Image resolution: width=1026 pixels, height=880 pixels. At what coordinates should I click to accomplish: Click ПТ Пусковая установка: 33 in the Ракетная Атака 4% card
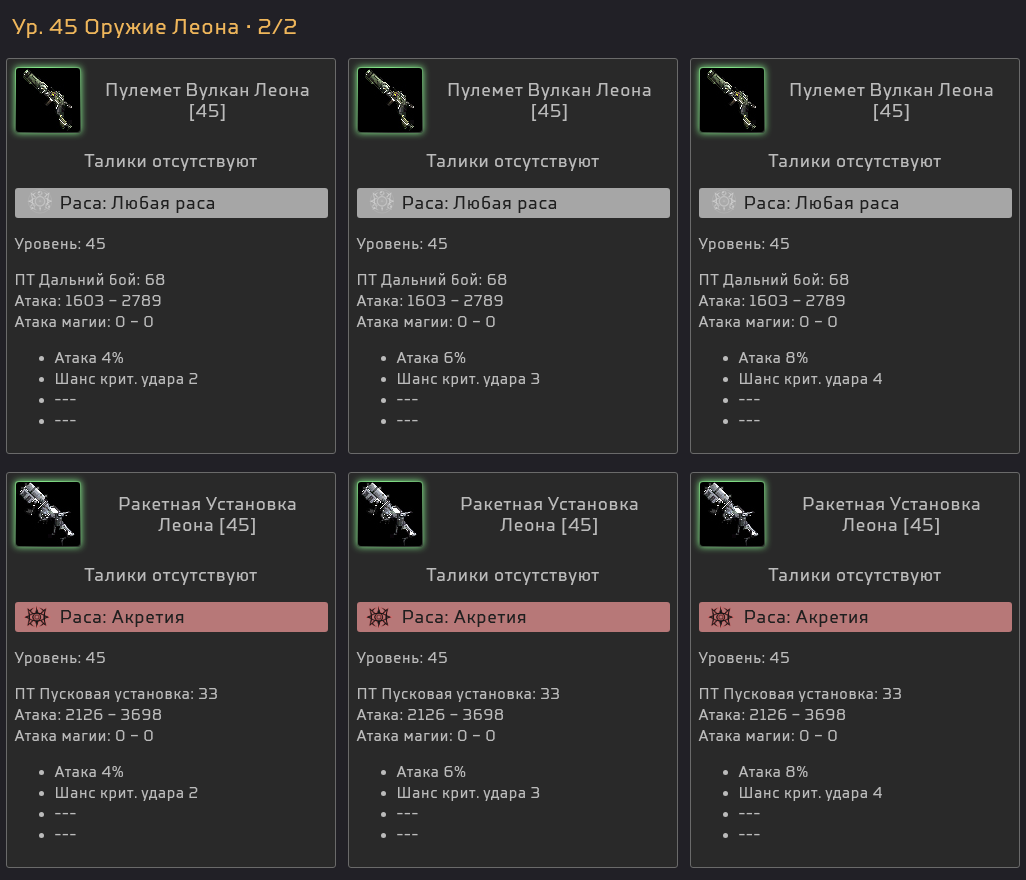116,694
